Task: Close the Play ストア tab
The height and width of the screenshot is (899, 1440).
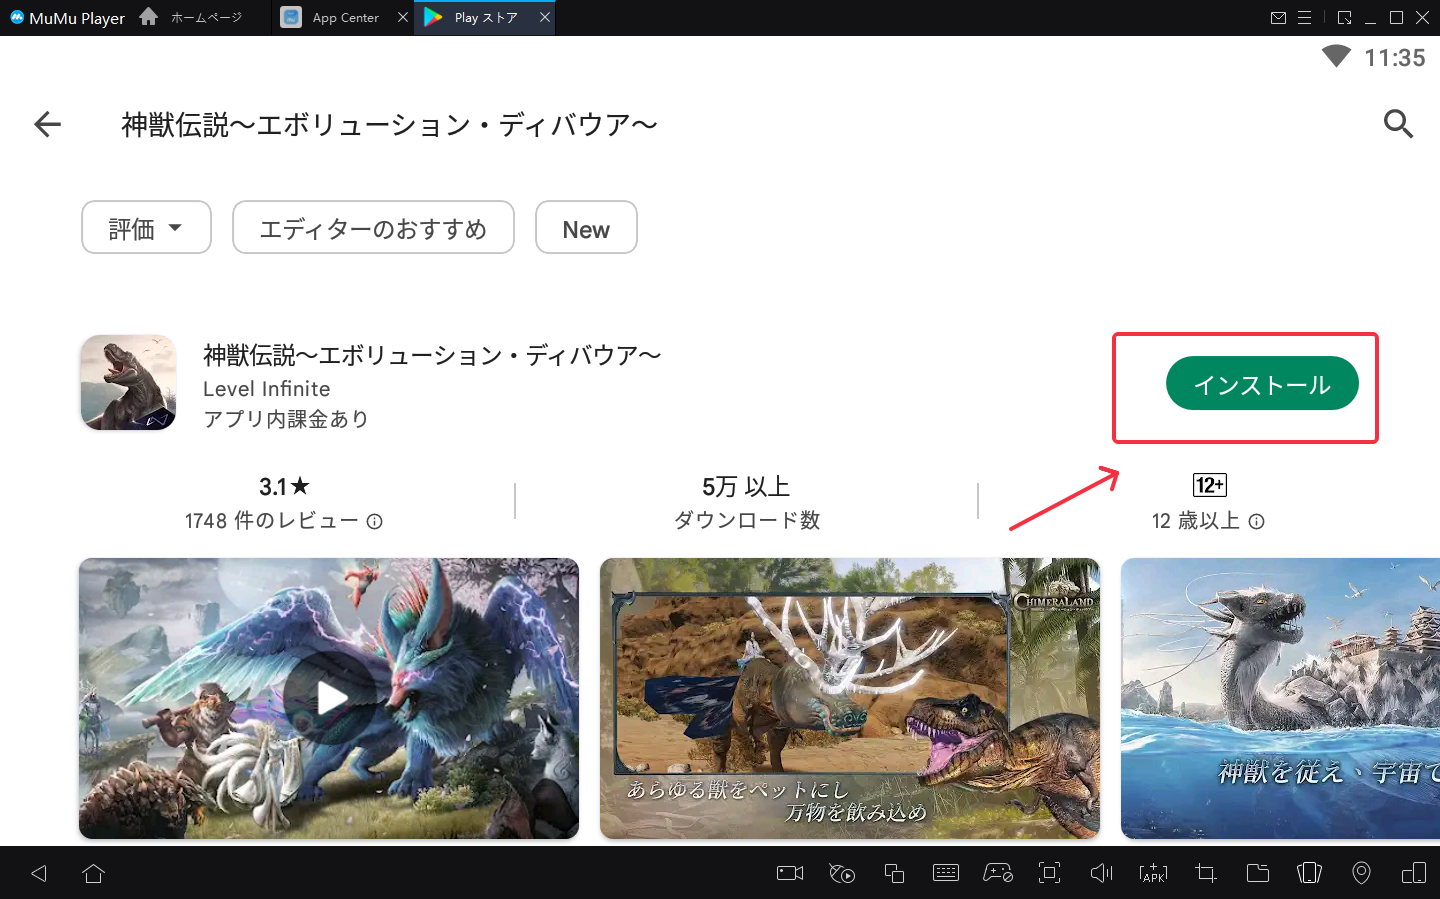Action: [545, 18]
